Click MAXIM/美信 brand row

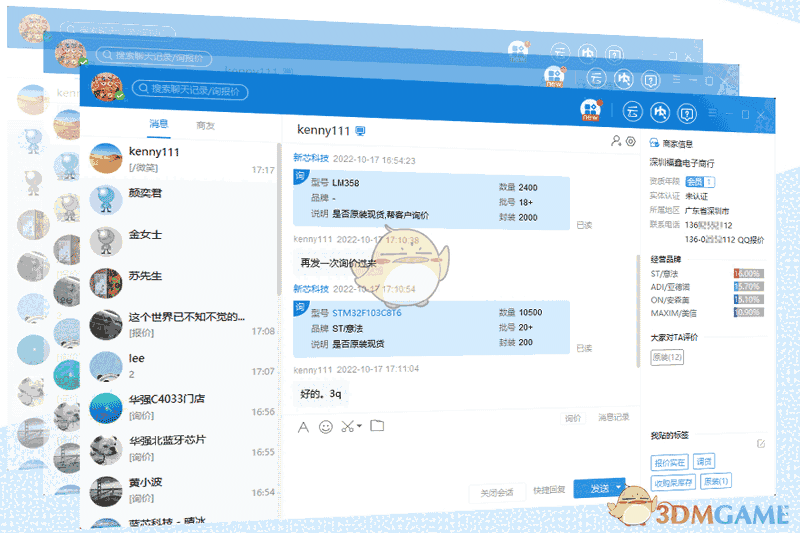point(707,313)
